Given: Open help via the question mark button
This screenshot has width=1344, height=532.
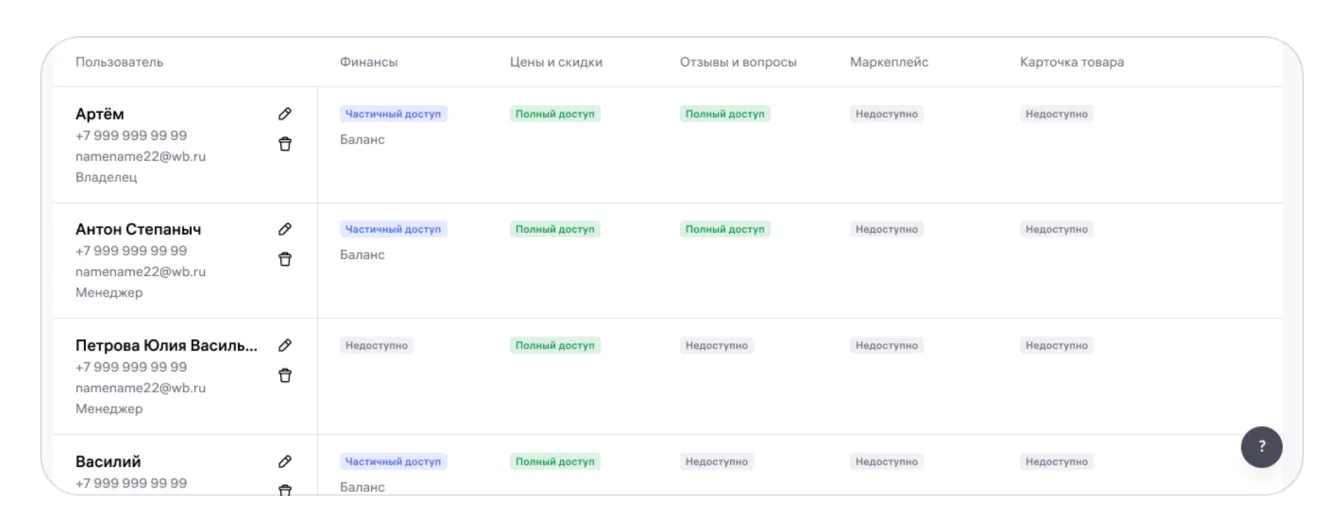Looking at the screenshot, I should tap(1261, 447).
